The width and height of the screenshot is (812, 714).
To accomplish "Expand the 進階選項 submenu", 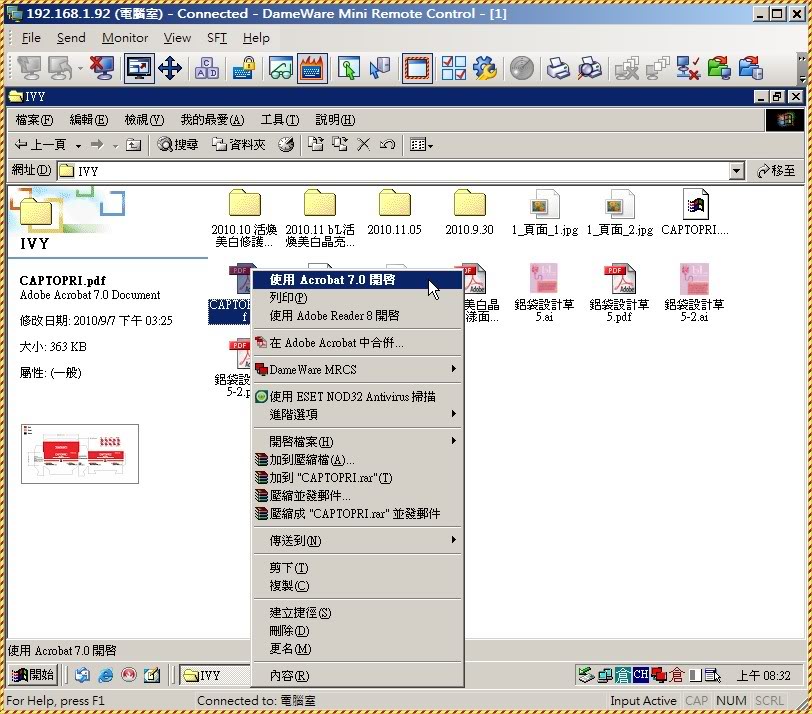I will pos(357,414).
